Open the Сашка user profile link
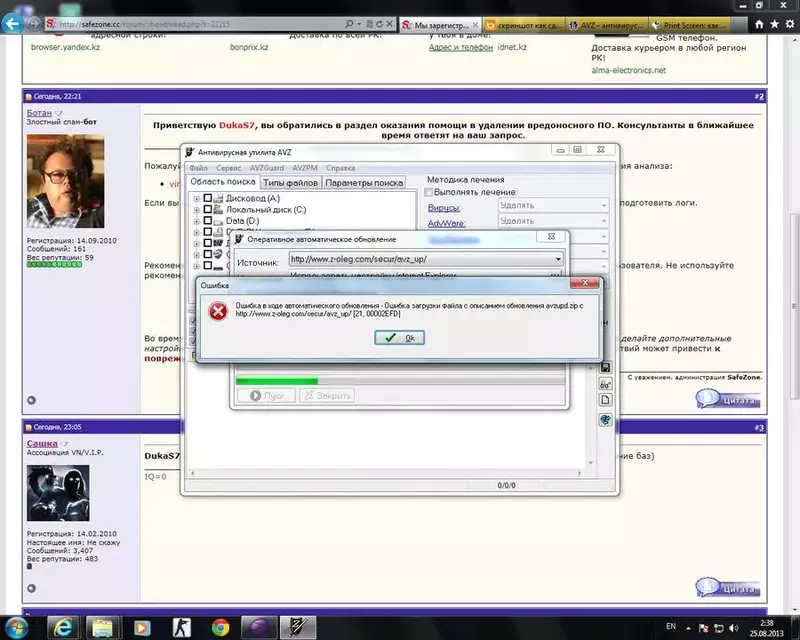800x640 pixels. coord(42,443)
